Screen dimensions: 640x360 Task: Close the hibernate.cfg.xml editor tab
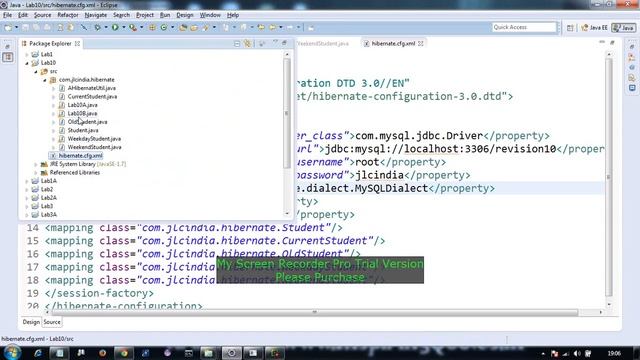[421, 43]
